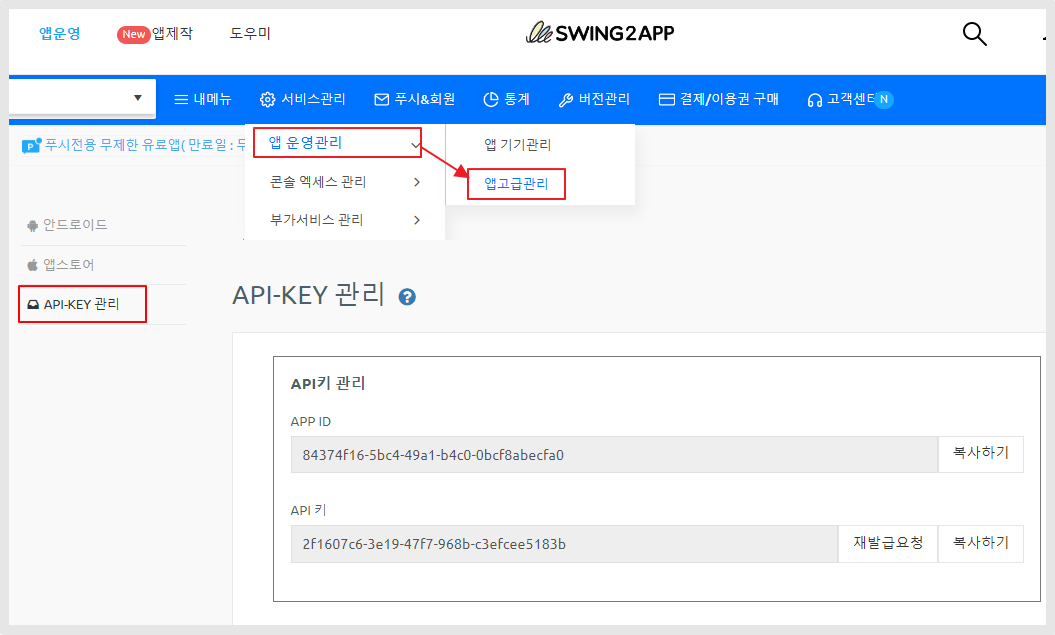1055x635 pixels.
Task: Open API-KEY 관리 in the sidebar
Action: pyautogui.click(x=81, y=305)
